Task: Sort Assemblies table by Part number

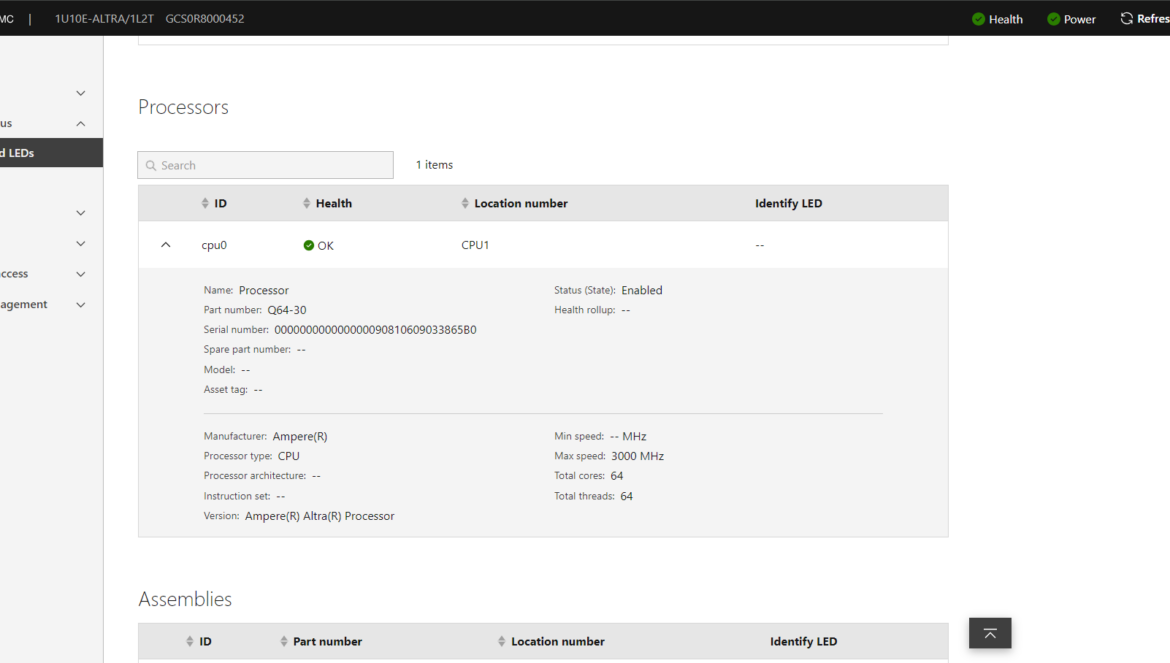Action: pyautogui.click(x=321, y=641)
